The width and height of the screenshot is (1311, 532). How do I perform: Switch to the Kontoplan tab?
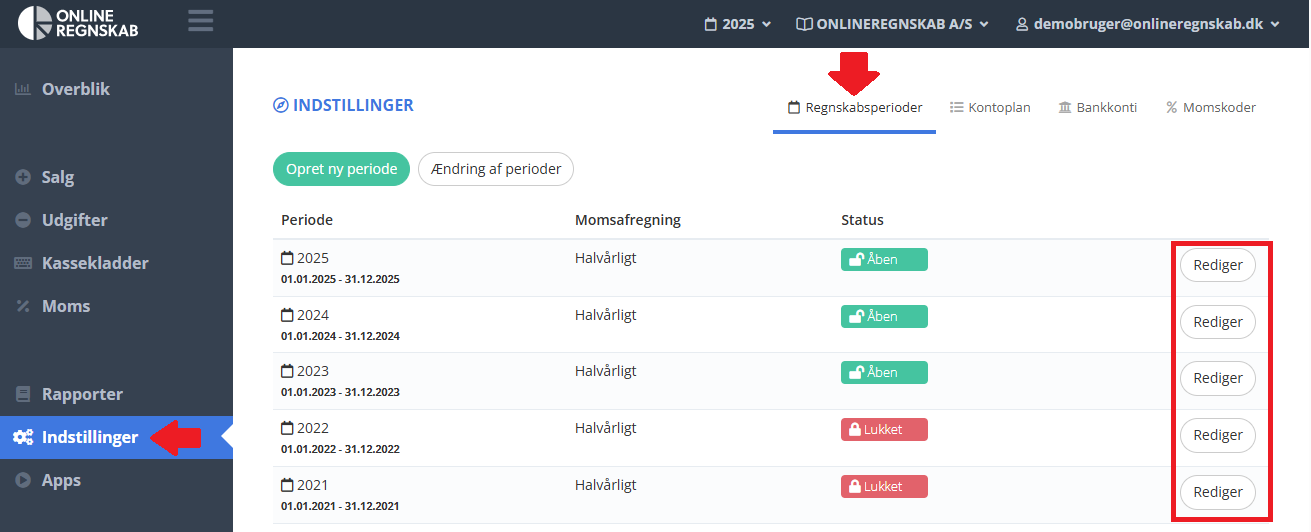(x=990, y=108)
